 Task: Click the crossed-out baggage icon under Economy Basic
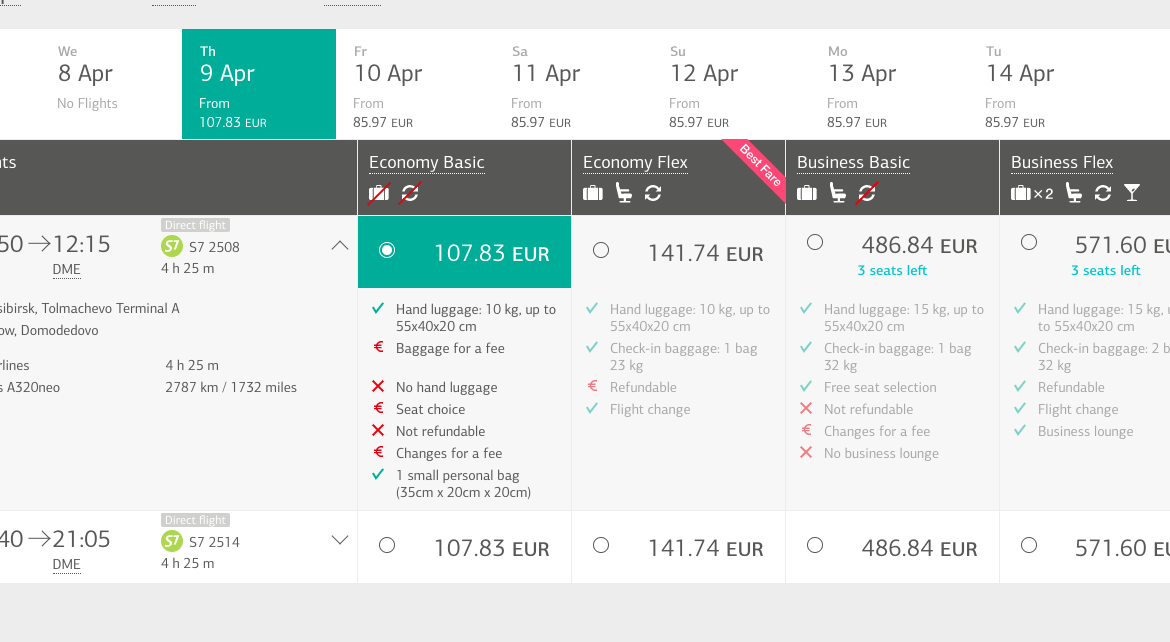pos(379,193)
